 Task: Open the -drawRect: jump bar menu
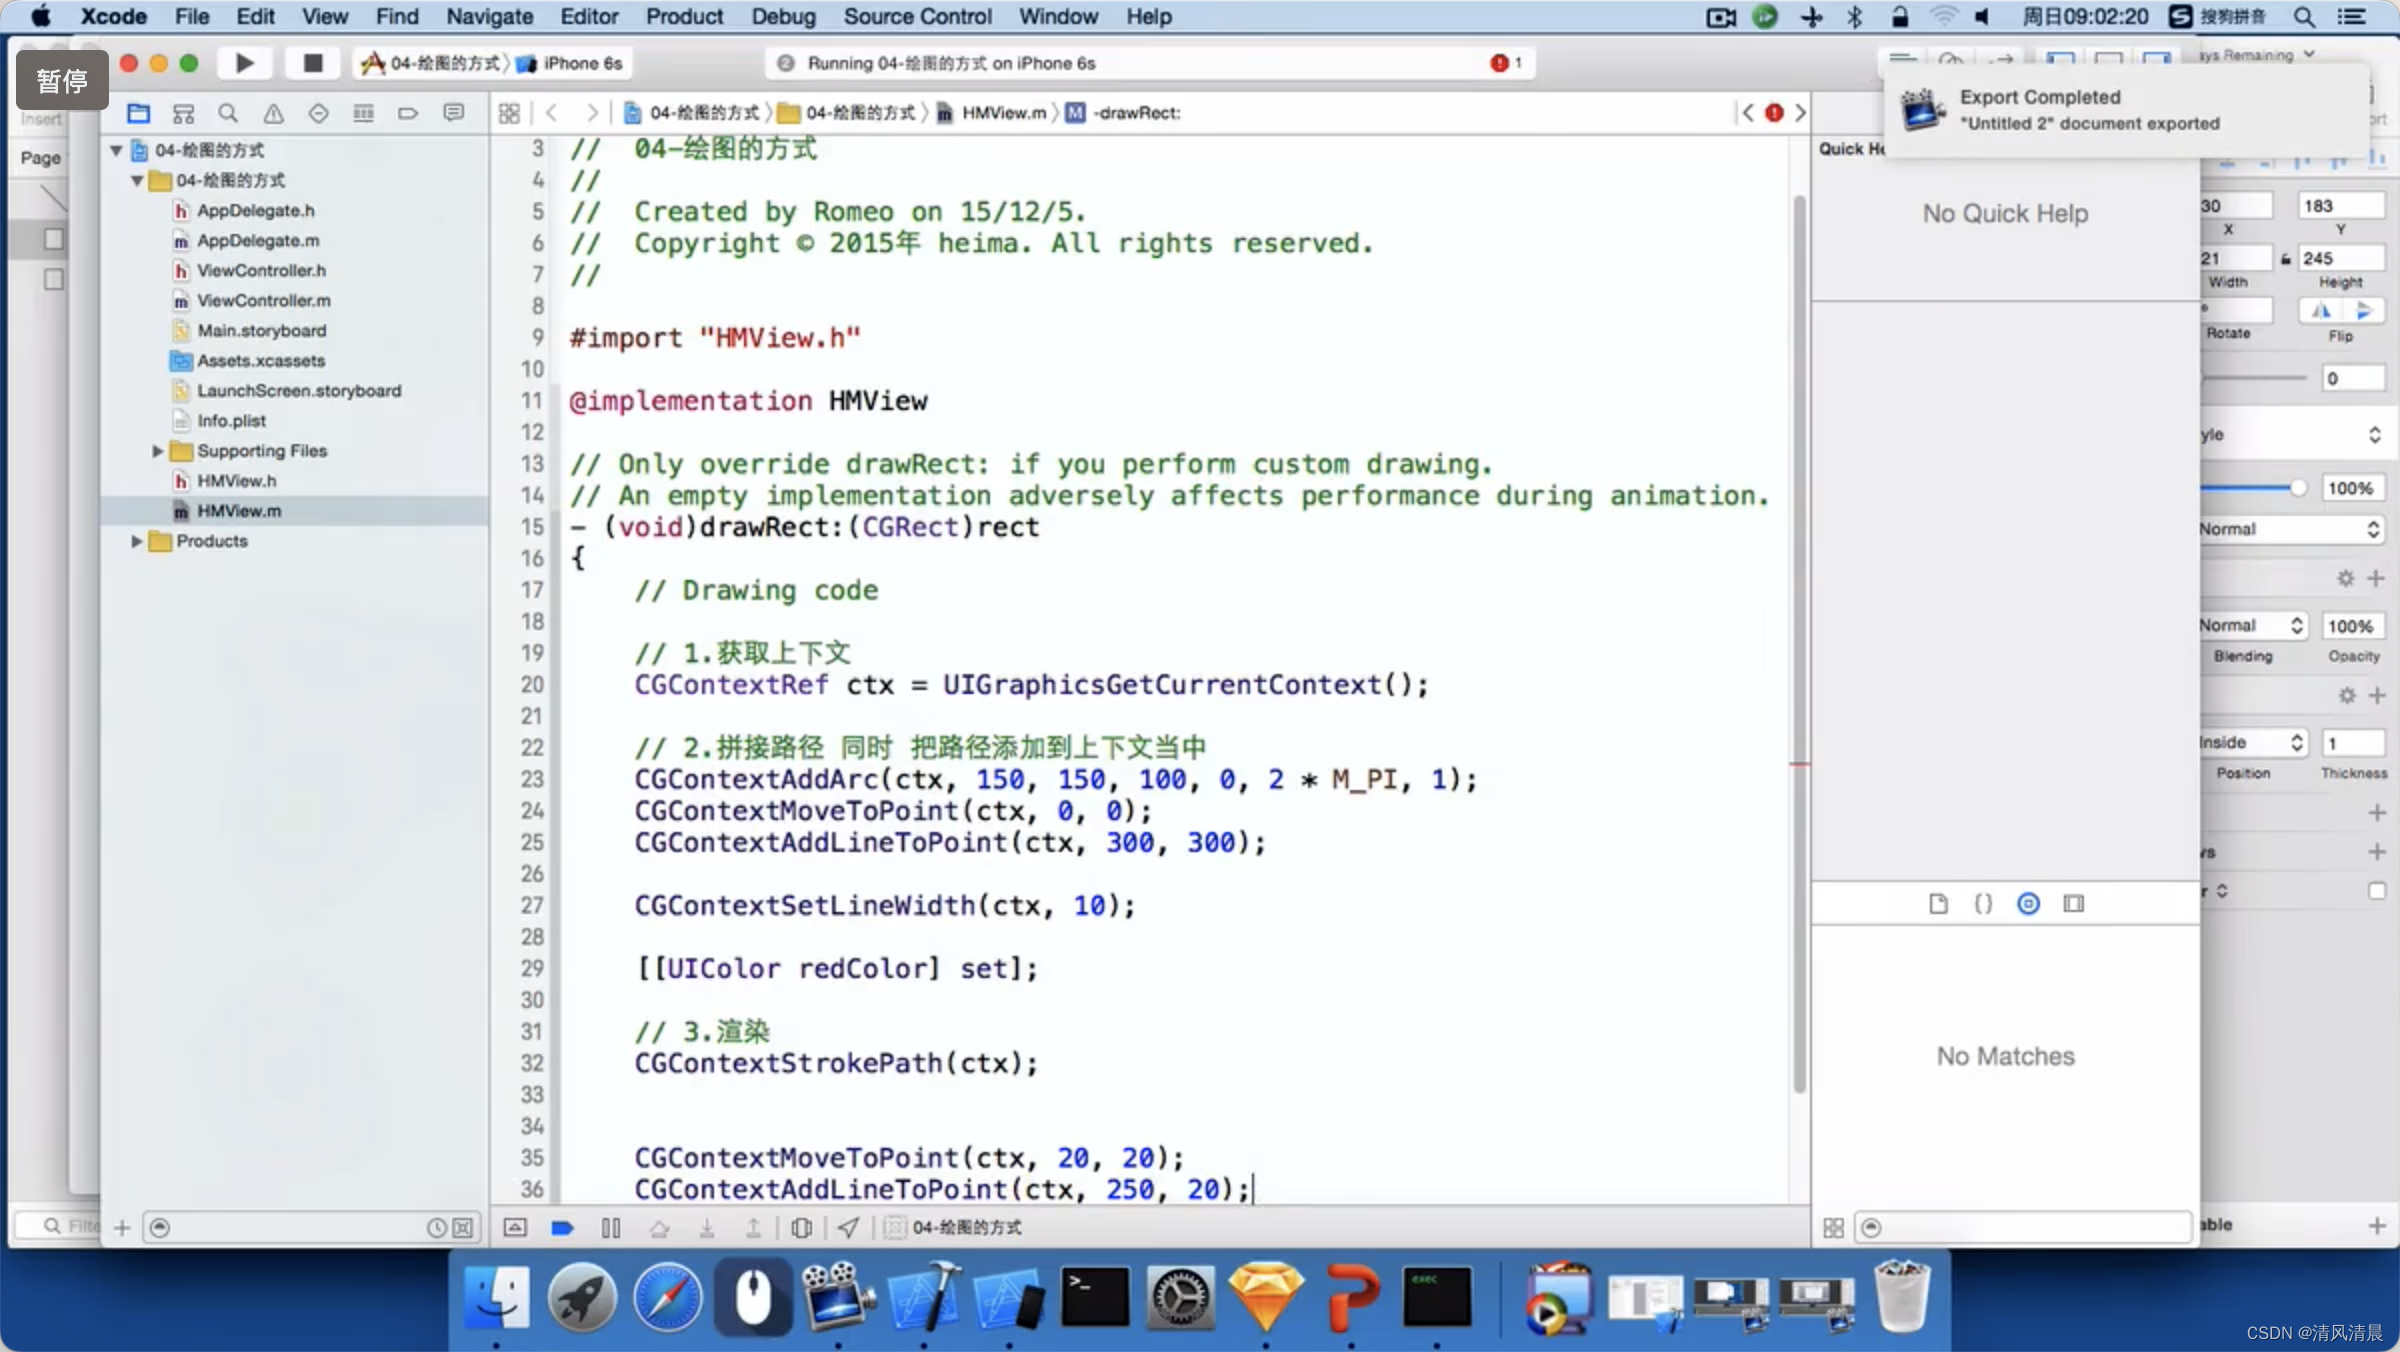[1124, 113]
